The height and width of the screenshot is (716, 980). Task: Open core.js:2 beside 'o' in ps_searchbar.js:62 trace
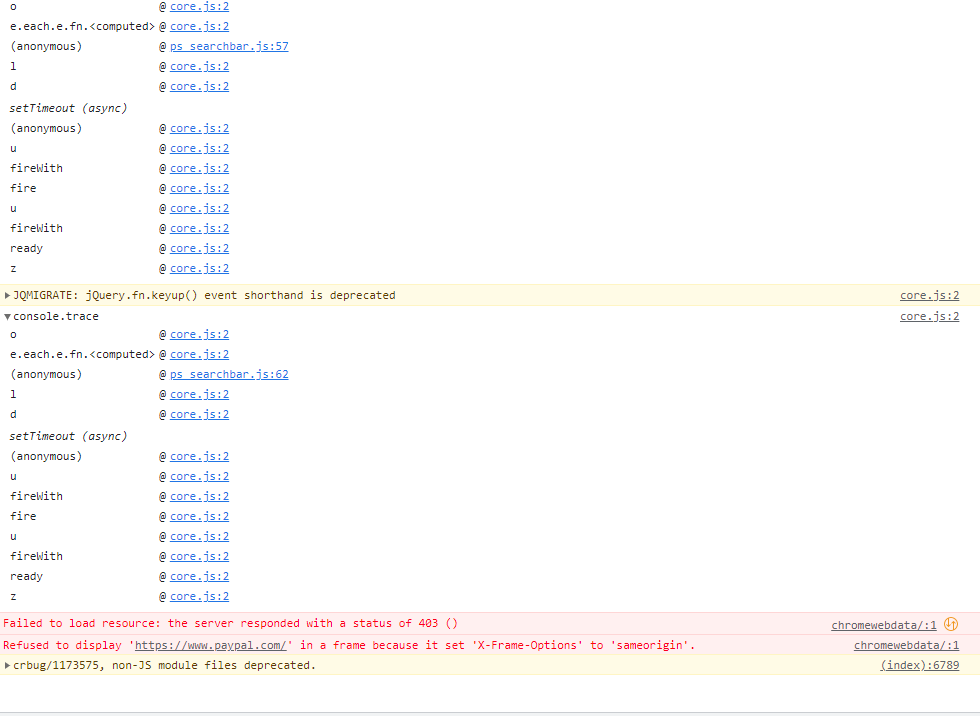point(199,335)
